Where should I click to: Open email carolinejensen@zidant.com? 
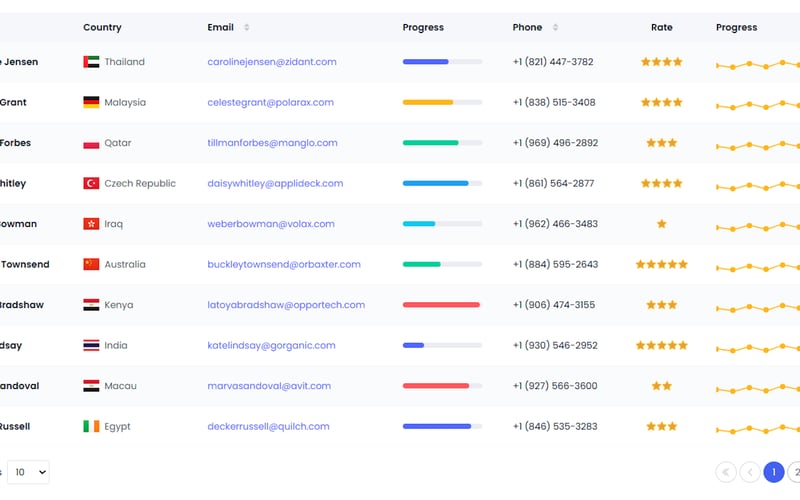pos(272,62)
